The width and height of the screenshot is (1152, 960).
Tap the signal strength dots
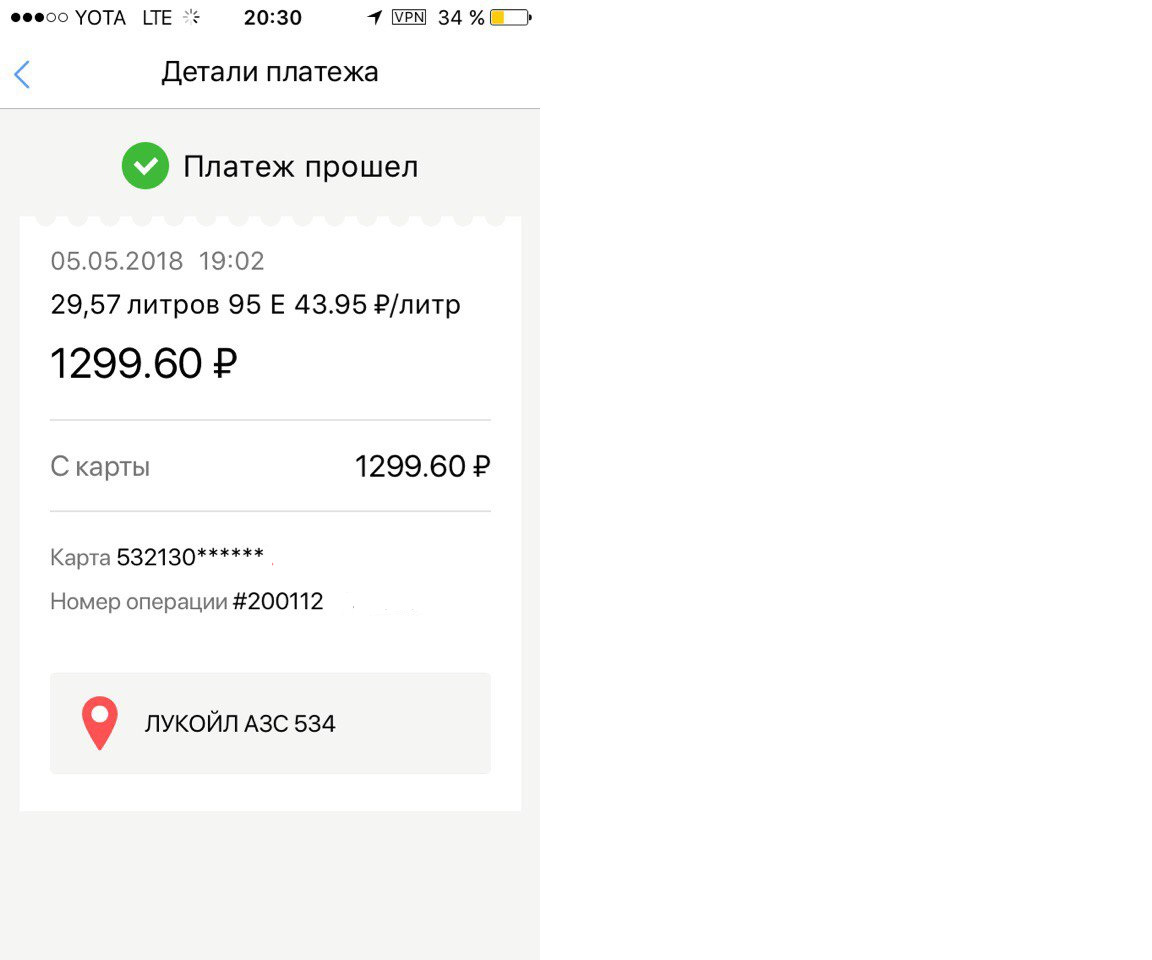click(39, 17)
